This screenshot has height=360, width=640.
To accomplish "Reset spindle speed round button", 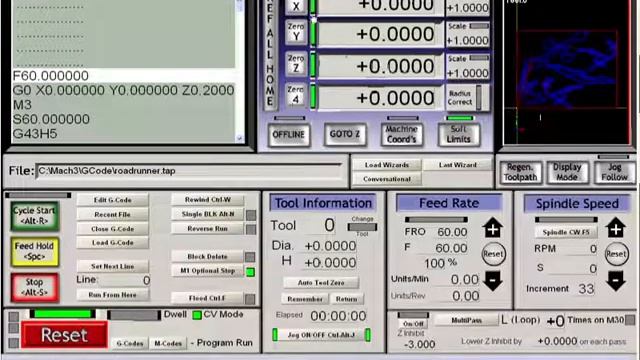I will (616, 254).
